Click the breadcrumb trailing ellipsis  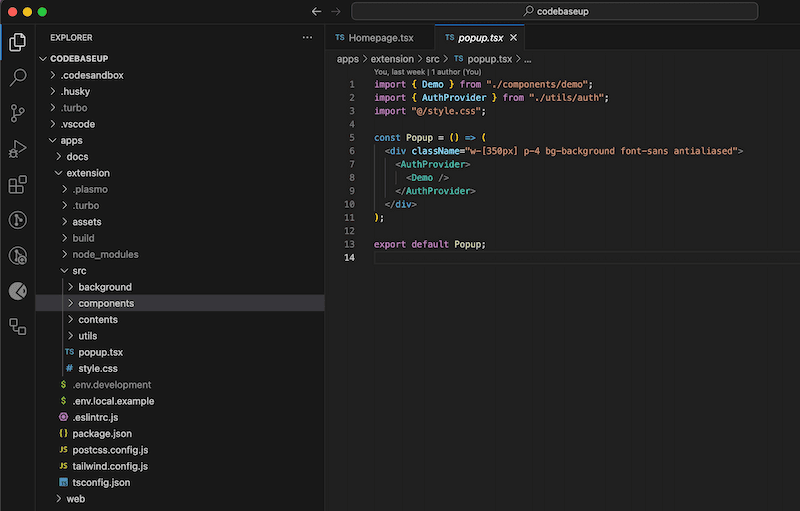click(x=528, y=59)
